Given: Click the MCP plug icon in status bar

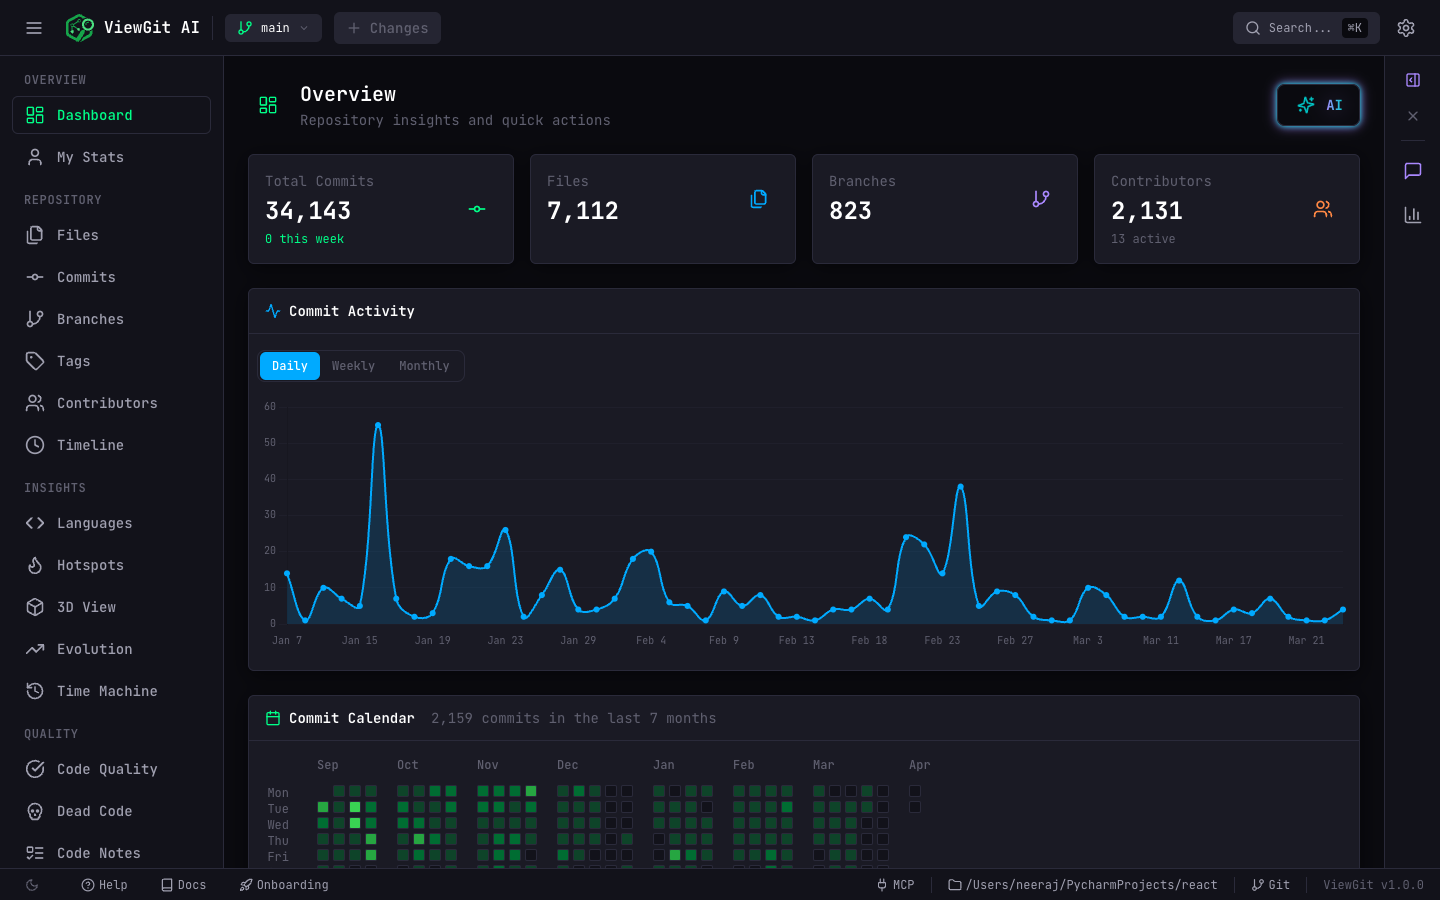Looking at the screenshot, I should click(x=880, y=885).
